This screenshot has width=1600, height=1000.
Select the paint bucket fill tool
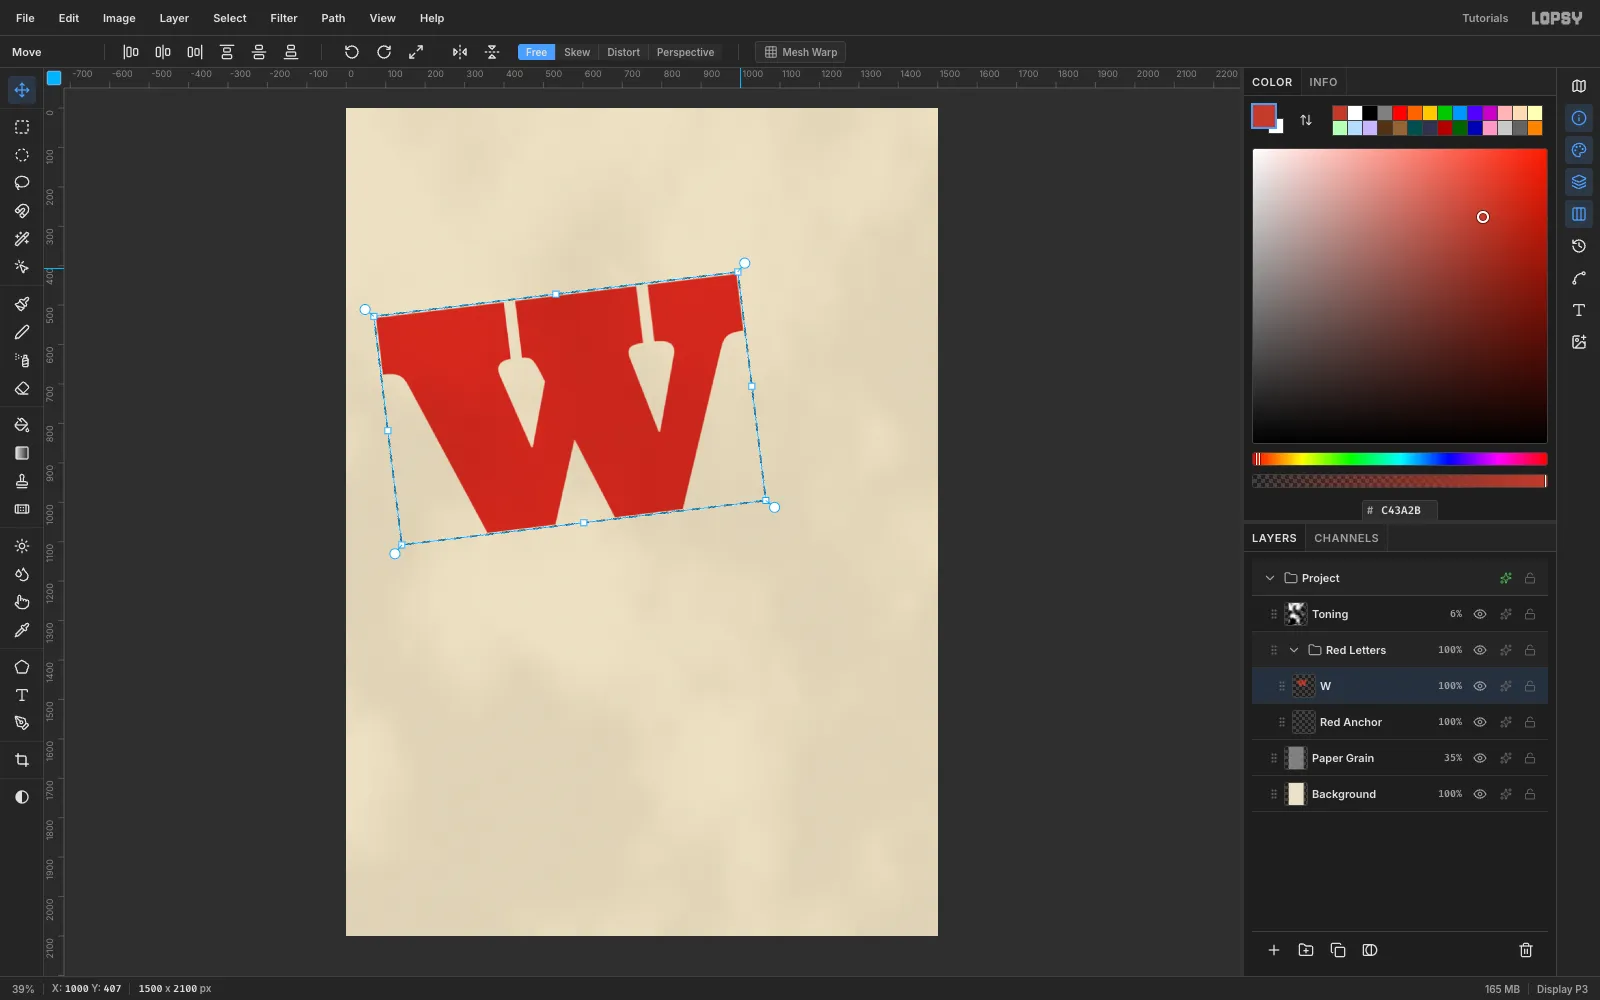click(x=21, y=425)
